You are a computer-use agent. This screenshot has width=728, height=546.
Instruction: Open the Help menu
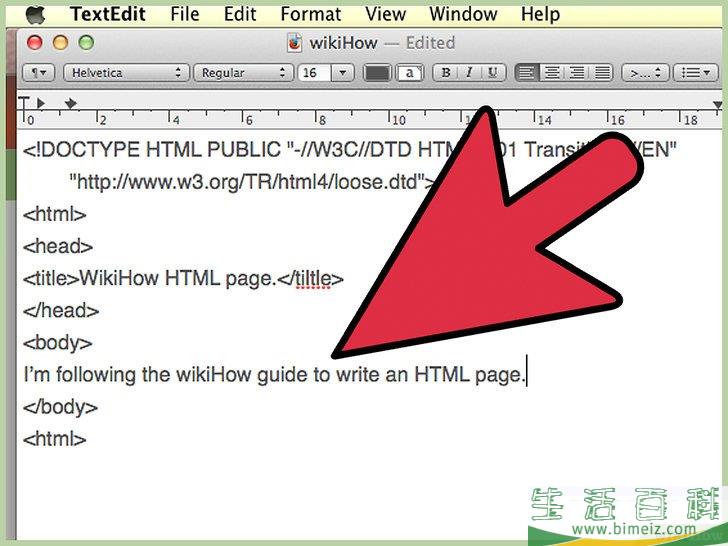point(540,14)
